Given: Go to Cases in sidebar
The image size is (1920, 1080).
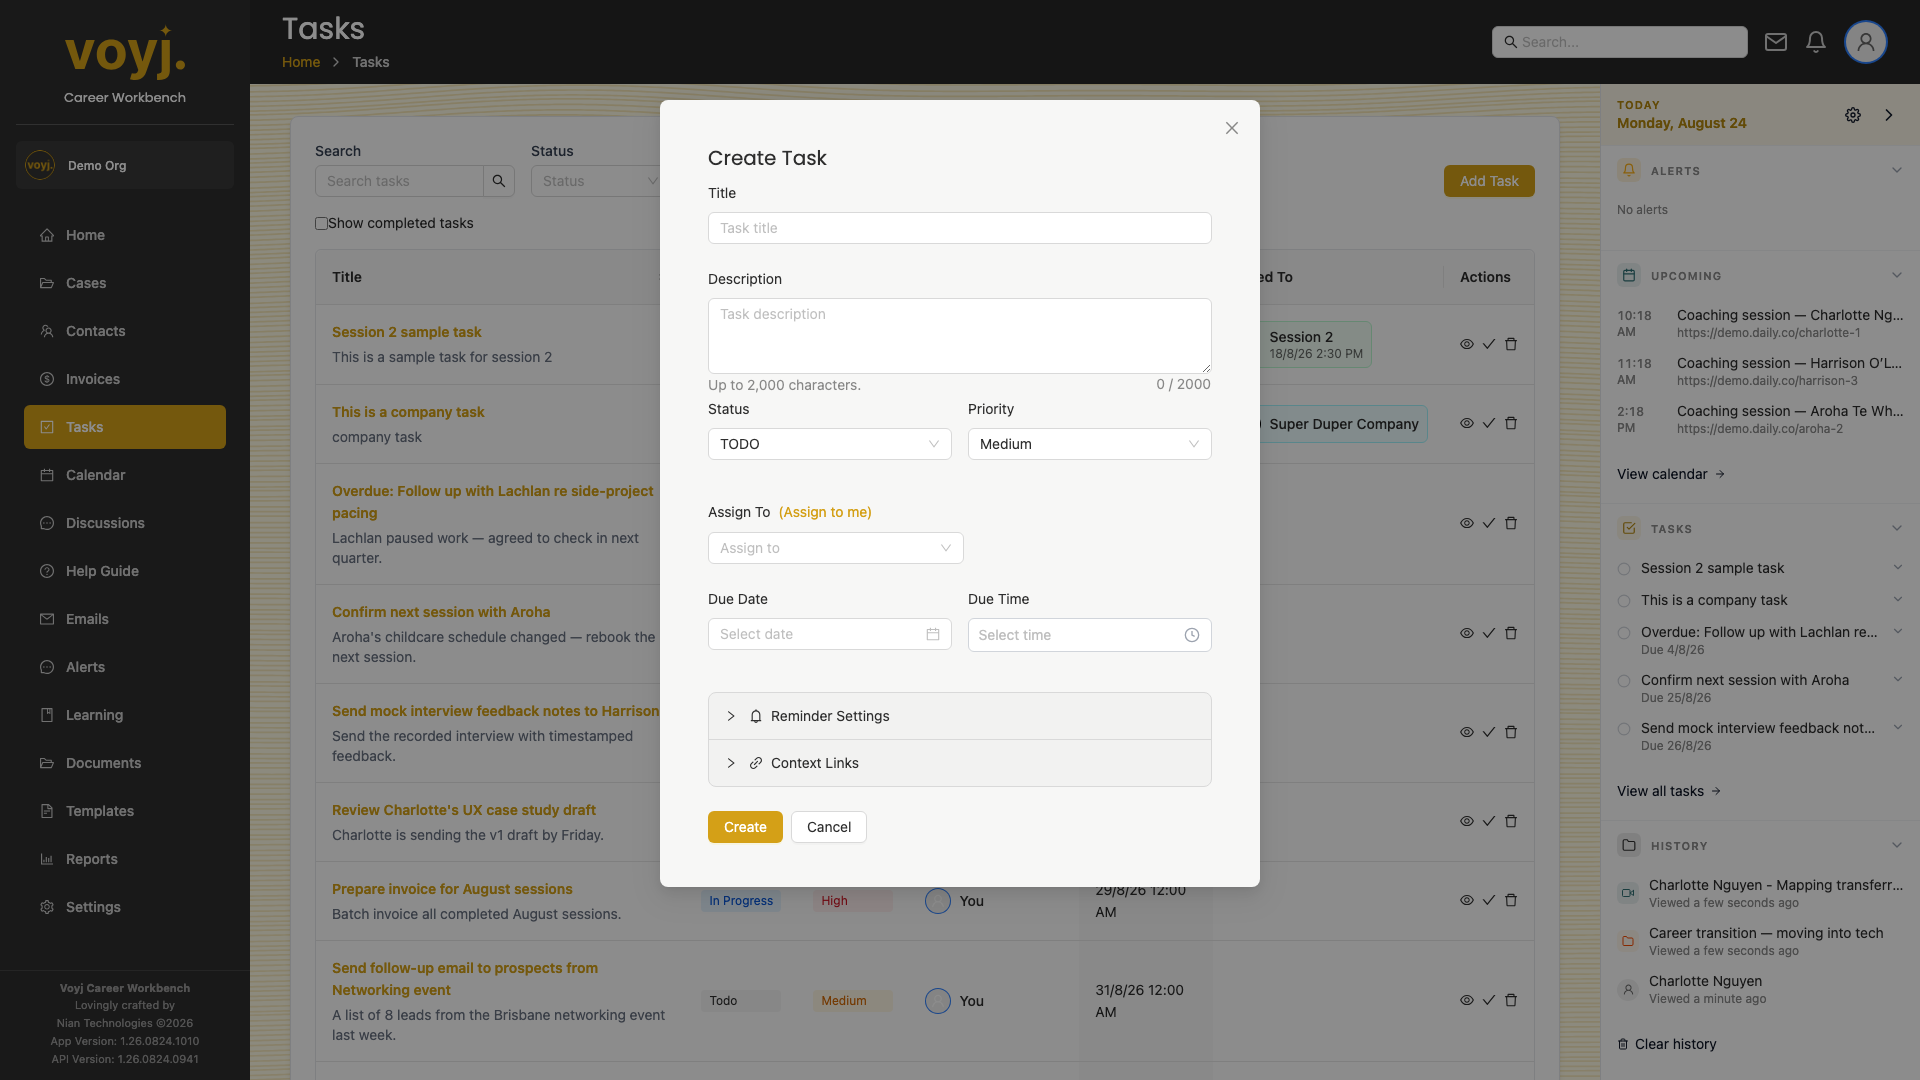Looking at the screenshot, I should tap(125, 283).
